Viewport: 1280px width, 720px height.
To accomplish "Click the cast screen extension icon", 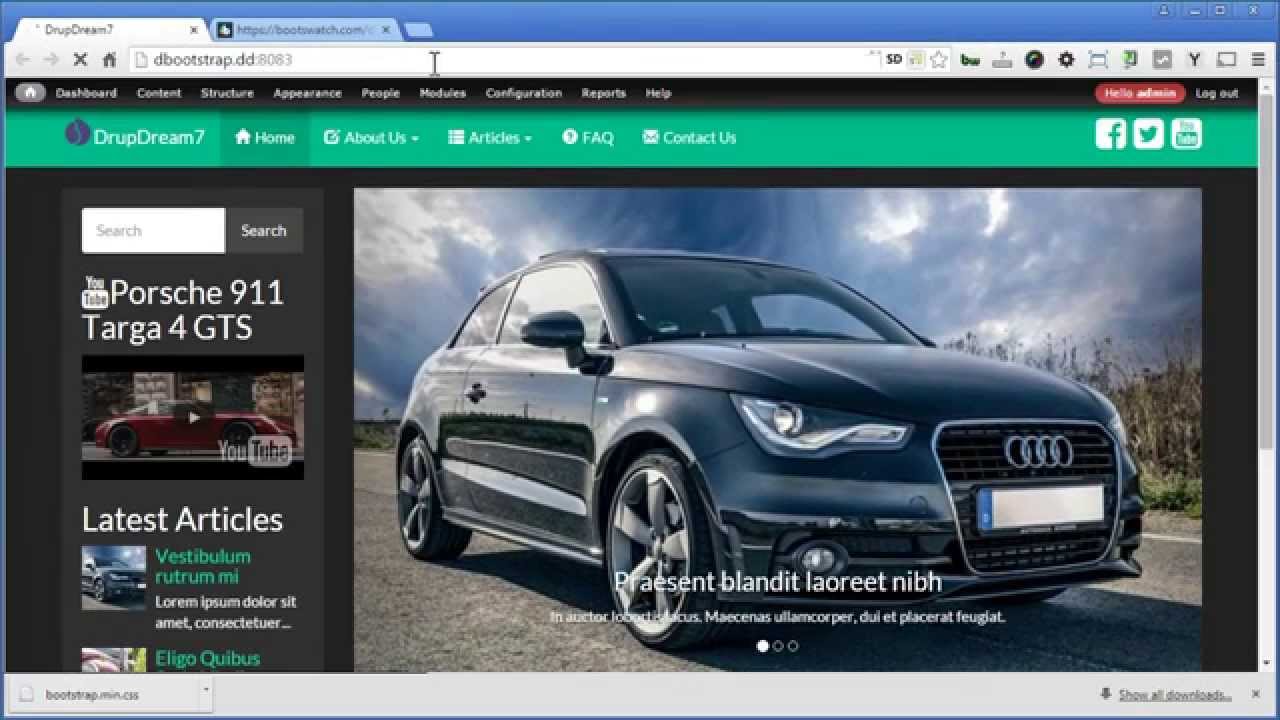I will (1227, 60).
